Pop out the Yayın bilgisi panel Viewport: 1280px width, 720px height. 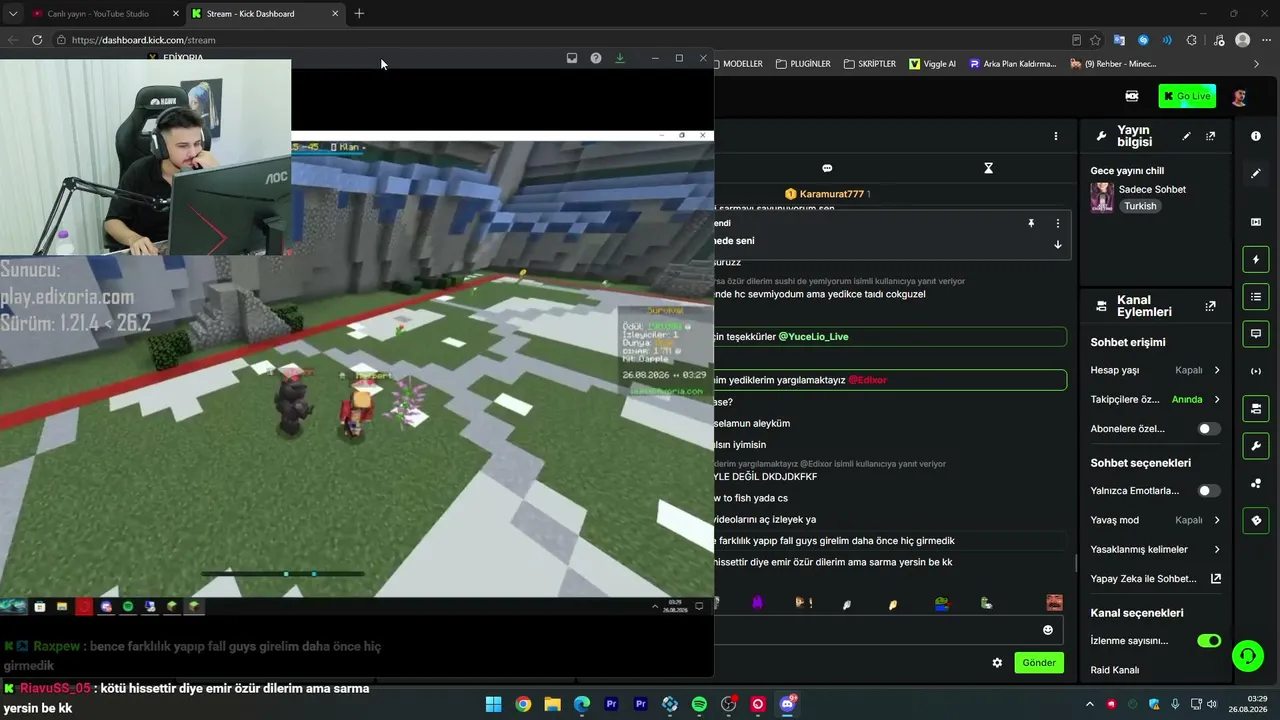1211,136
